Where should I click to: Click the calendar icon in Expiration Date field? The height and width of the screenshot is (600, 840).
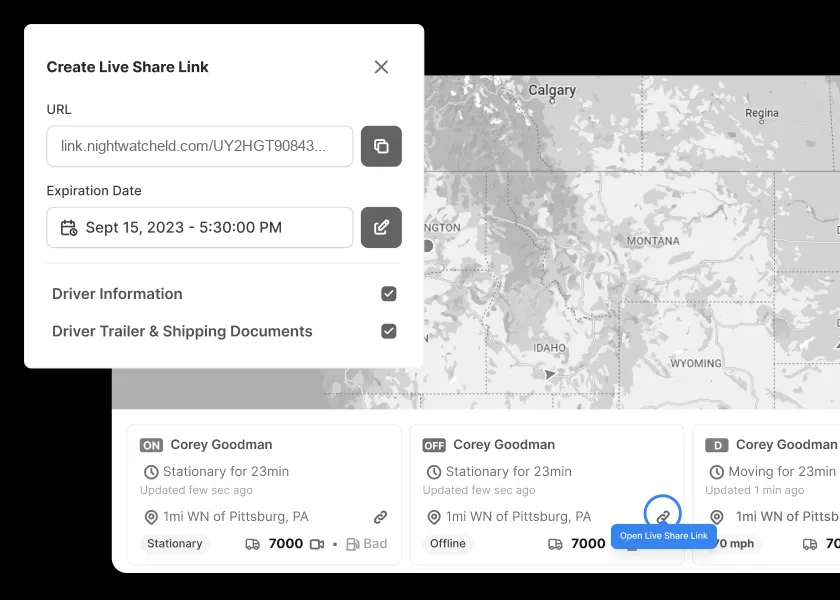(x=69, y=228)
